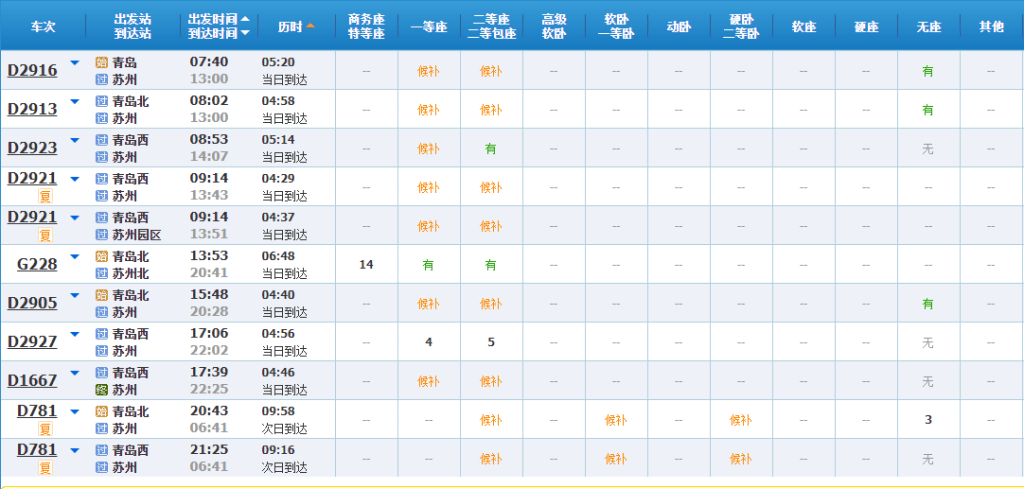Click the 过 icon beside 青岛北 for D2913
Screen dimensions: 1024x489
click(101, 101)
